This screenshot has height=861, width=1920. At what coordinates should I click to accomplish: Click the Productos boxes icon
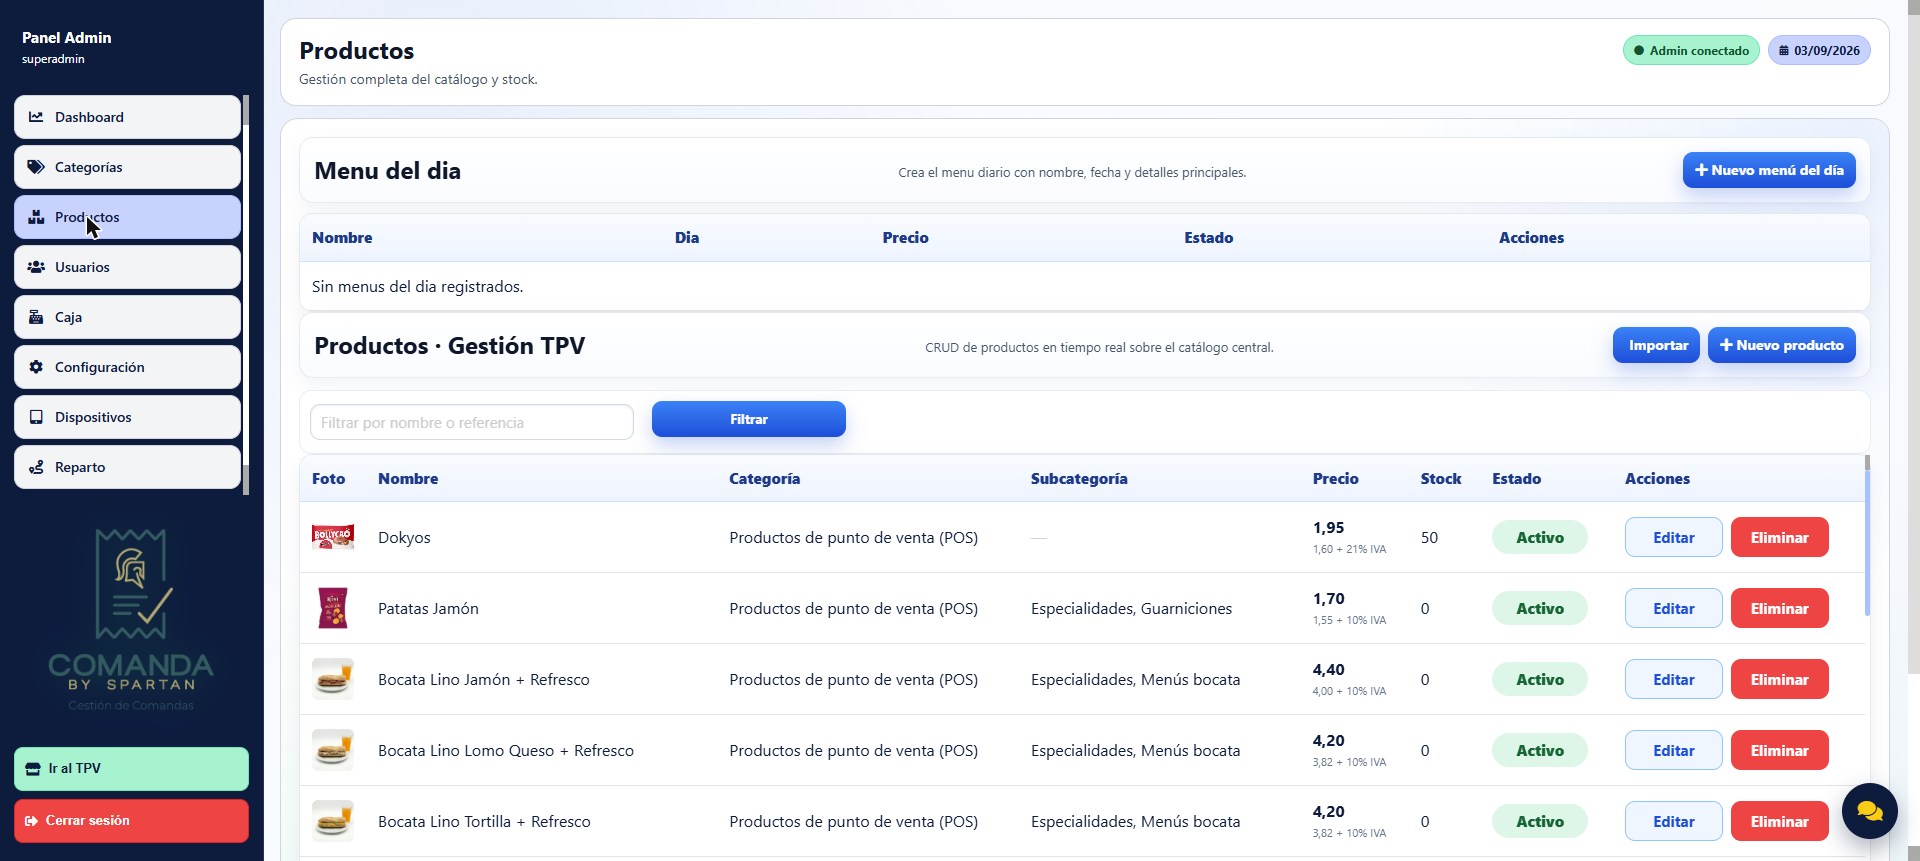pos(36,217)
